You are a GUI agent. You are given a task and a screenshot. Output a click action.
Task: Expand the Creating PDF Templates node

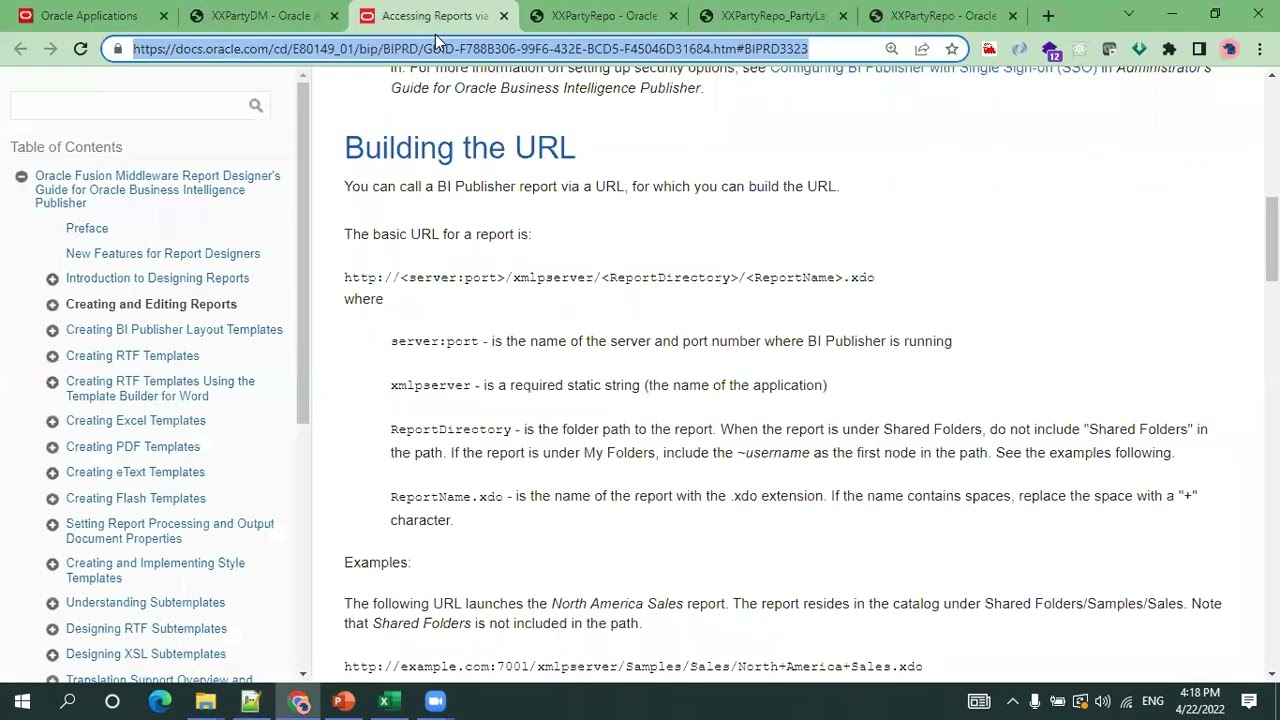coord(52,447)
